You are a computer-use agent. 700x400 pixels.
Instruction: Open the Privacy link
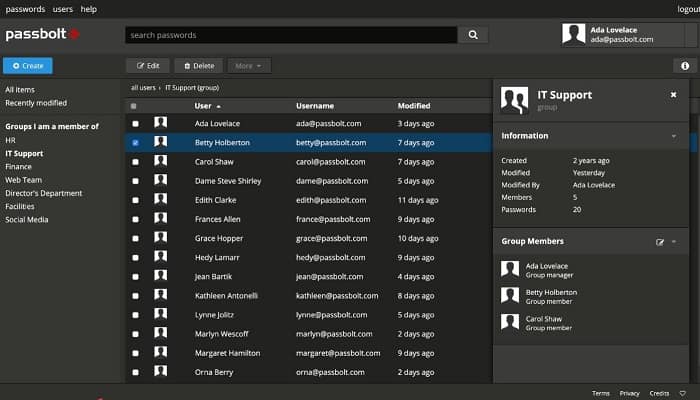coord(629,393)
